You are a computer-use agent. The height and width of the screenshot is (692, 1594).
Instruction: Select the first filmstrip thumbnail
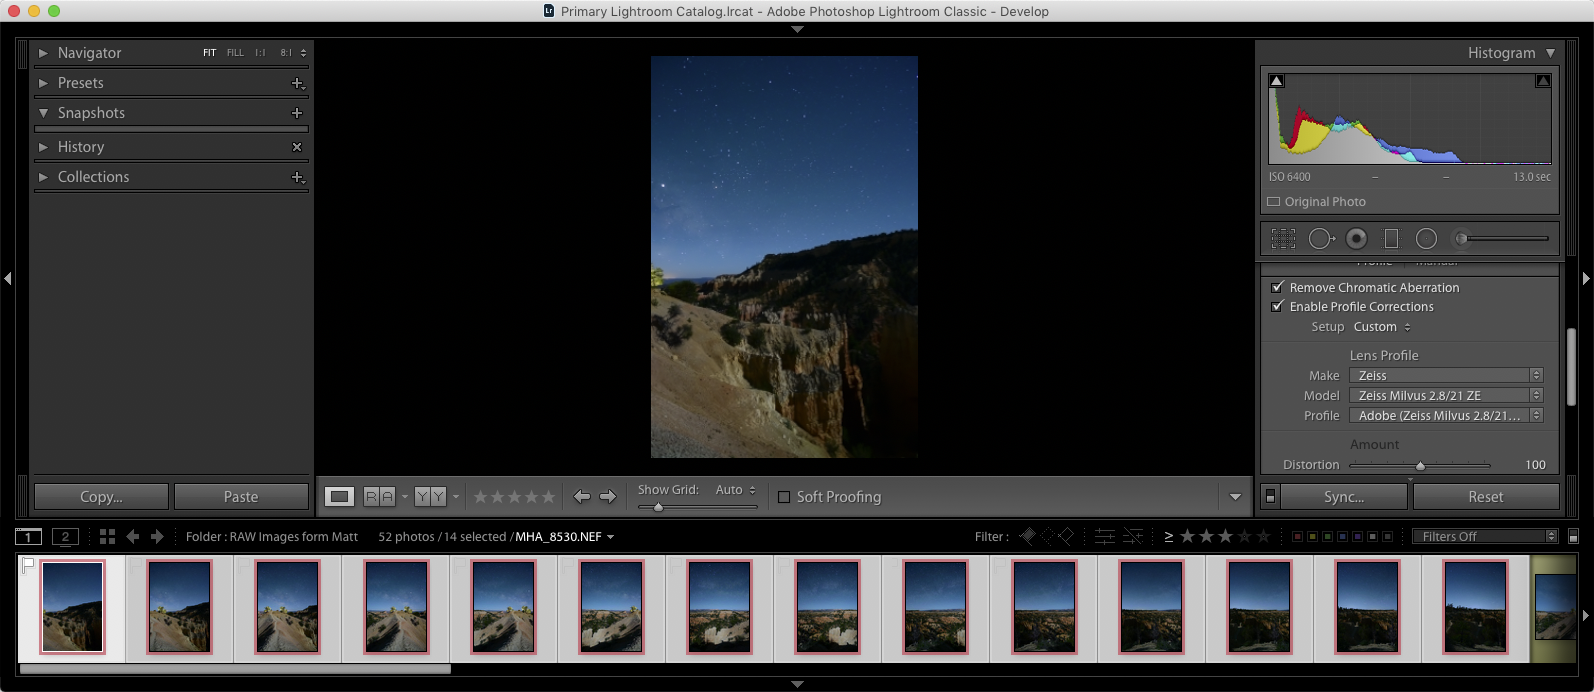[x=72, y=607]
